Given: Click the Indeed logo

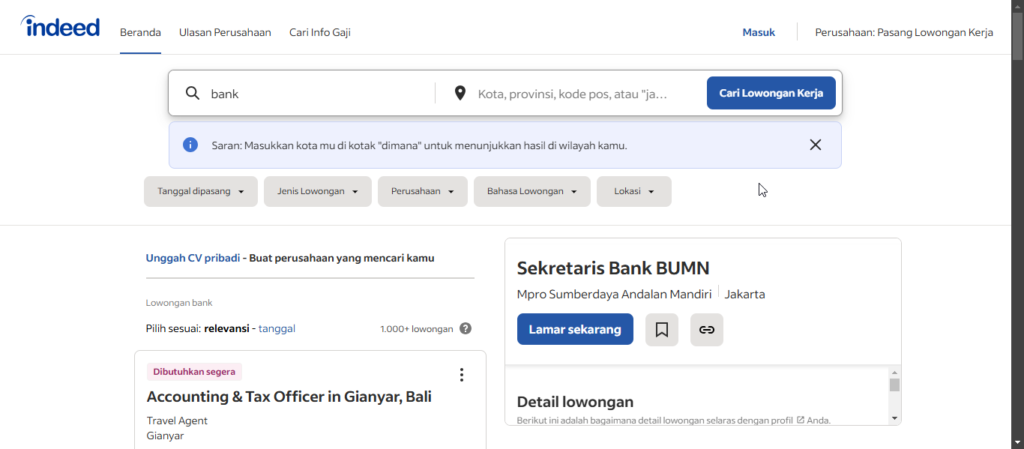Looking at the screenshot, I should point(60,27).
